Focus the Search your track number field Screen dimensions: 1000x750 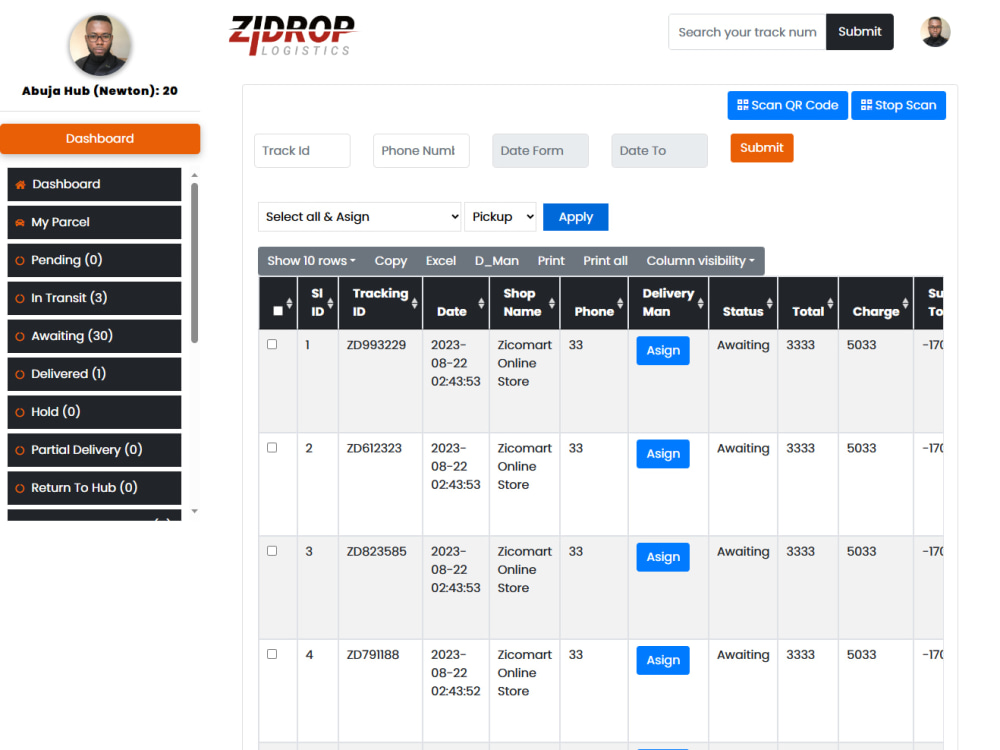tap(747, 32)
